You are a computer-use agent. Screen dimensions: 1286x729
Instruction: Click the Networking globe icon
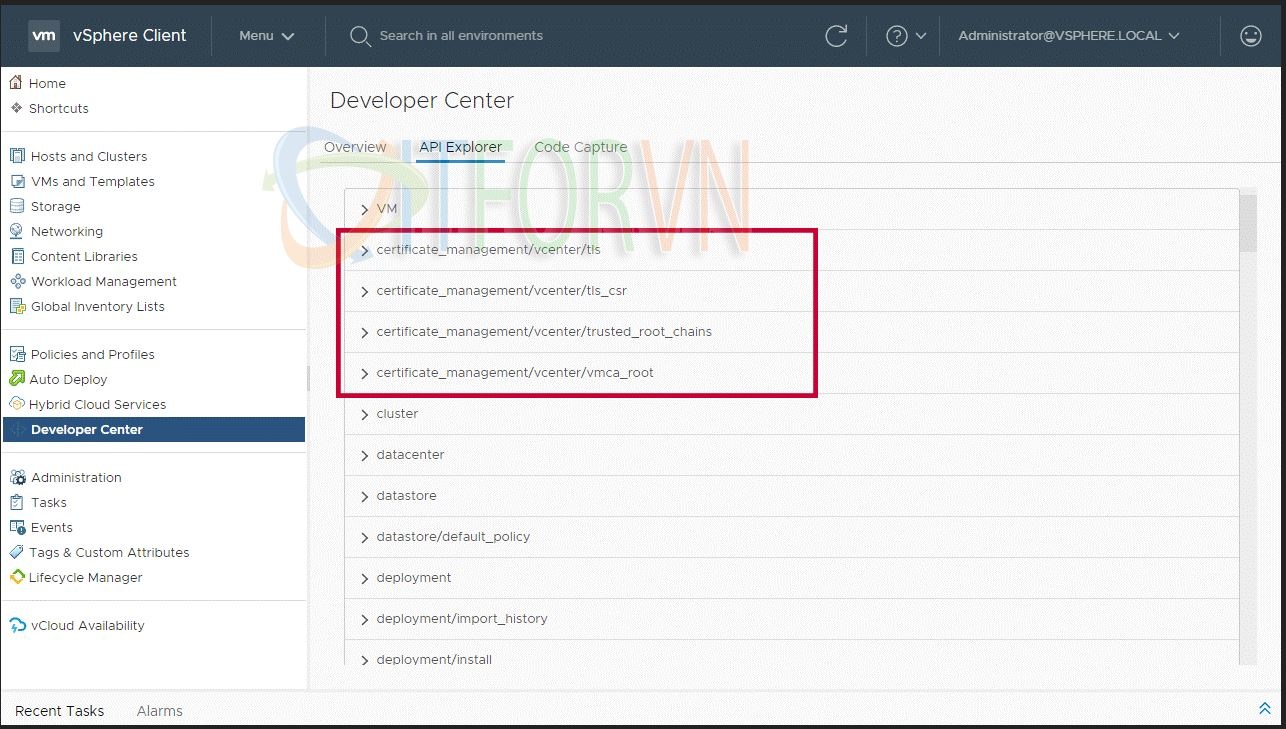[x=17, y=231]
